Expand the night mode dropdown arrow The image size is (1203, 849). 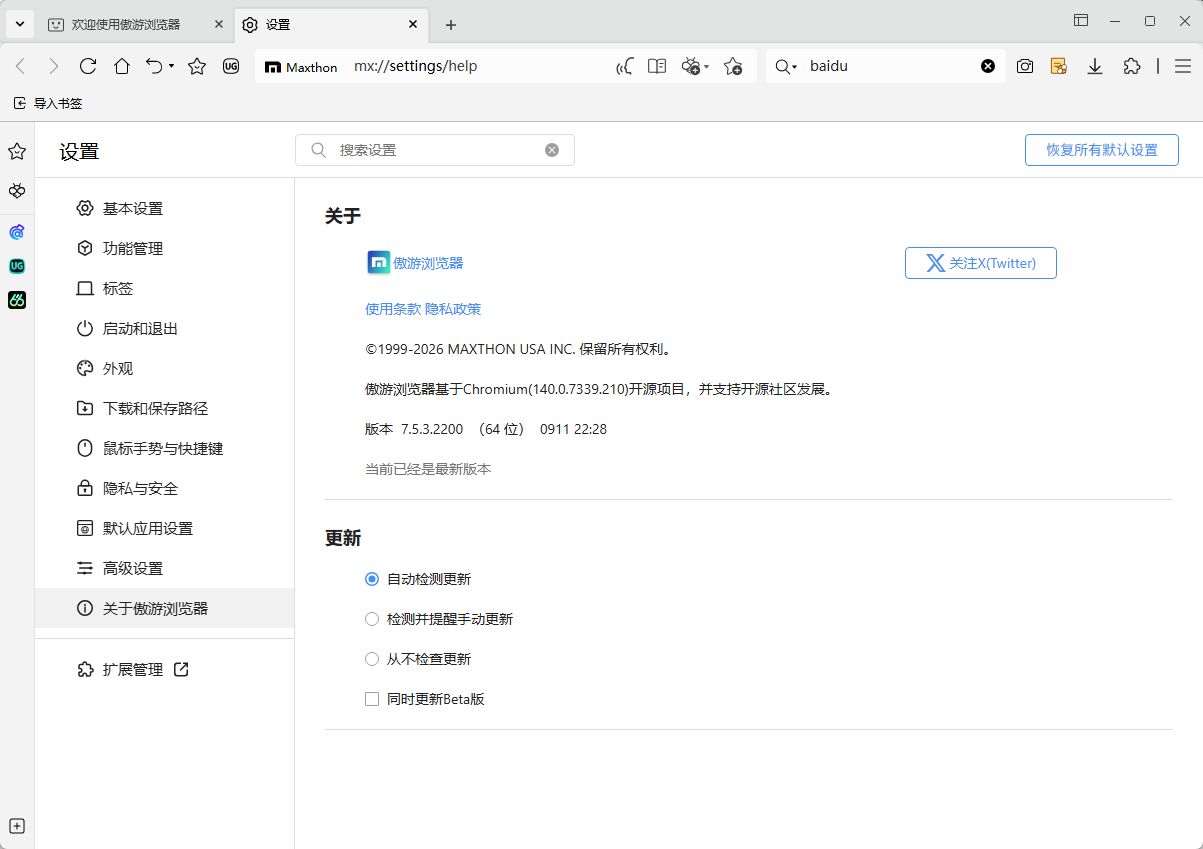click(706, 66)
